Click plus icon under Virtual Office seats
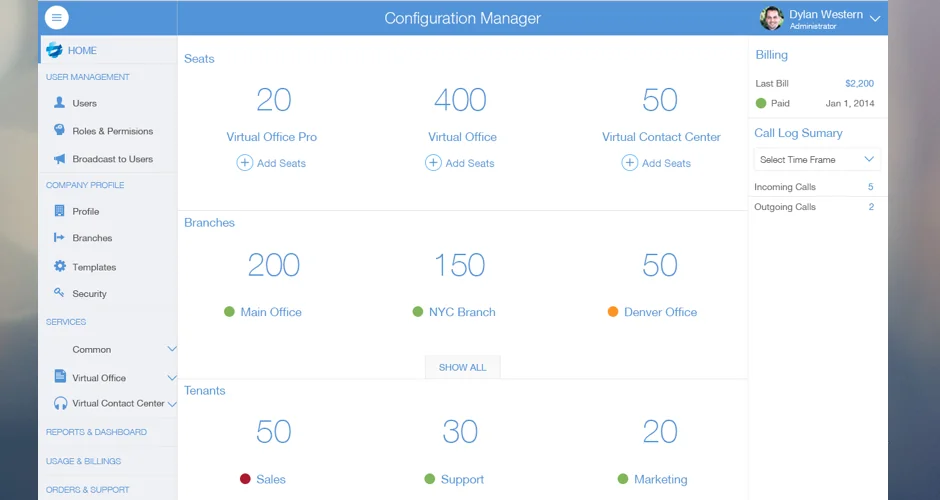The image size is (940, 500). [x=433, y=162]
